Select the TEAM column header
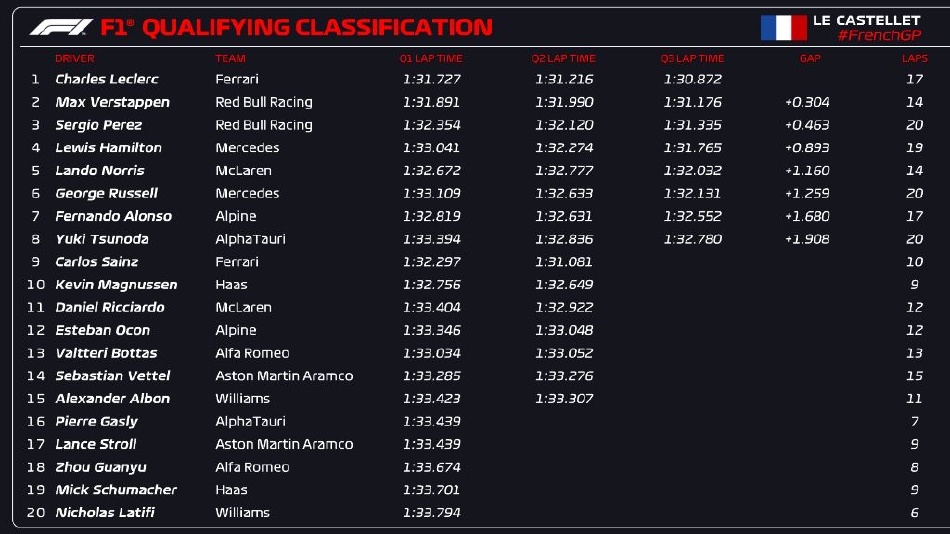 [x=230, y=59]
